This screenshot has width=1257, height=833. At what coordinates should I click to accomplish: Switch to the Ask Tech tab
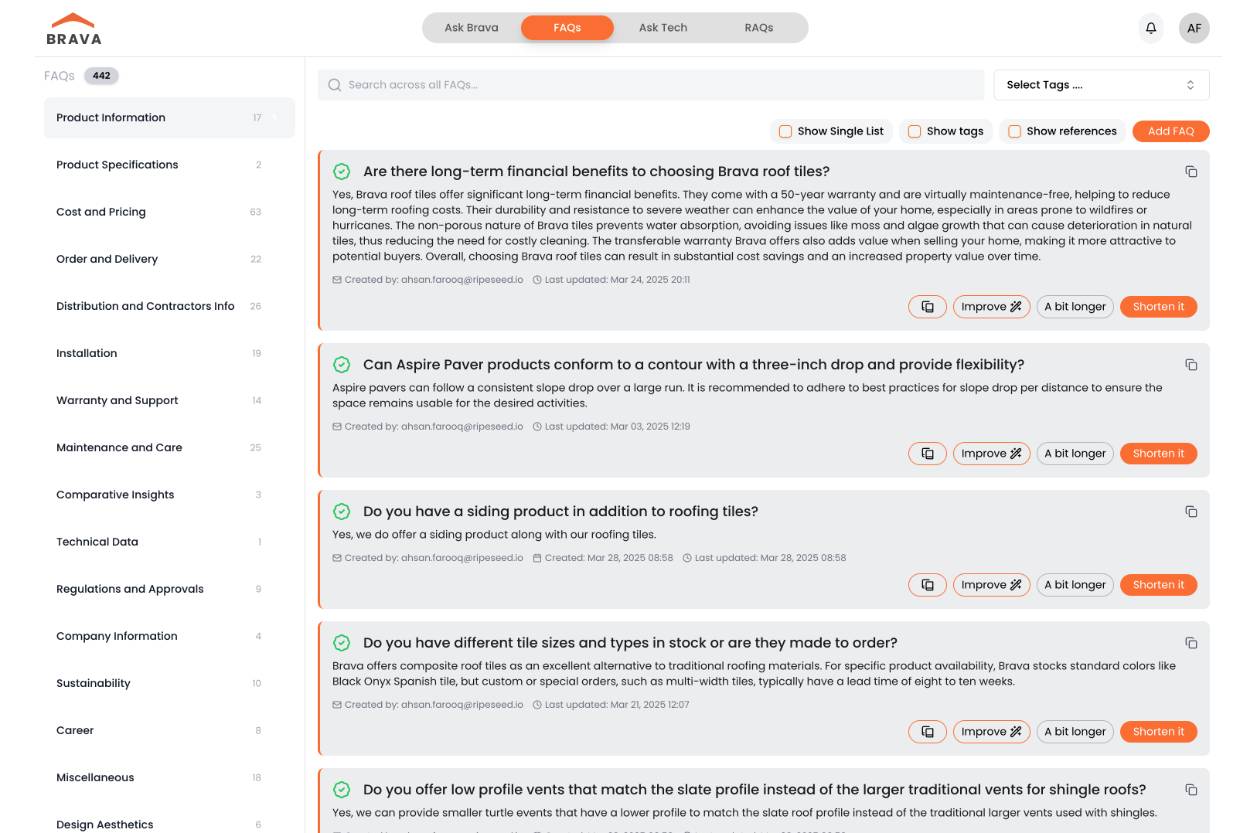[x=663, y=28]
